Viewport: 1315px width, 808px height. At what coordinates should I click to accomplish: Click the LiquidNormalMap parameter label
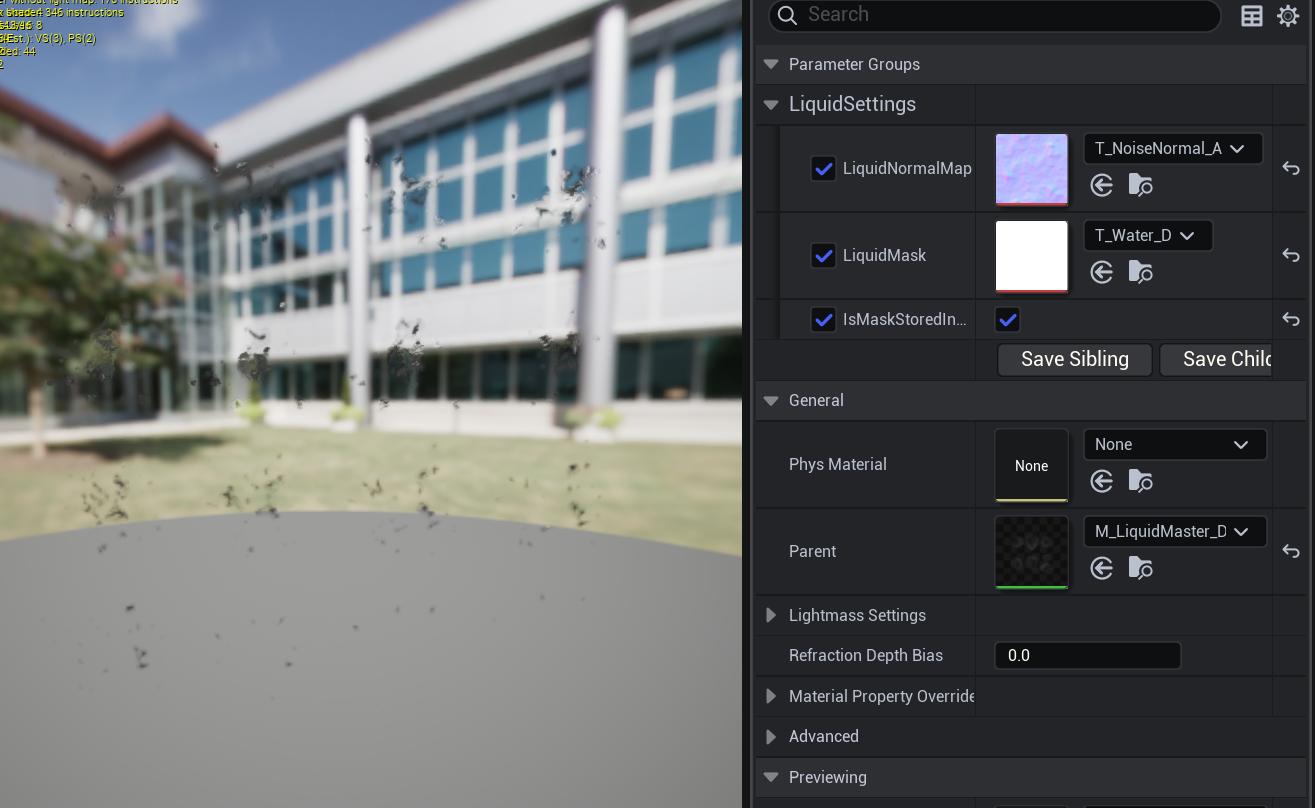click(x=907, y=169)
